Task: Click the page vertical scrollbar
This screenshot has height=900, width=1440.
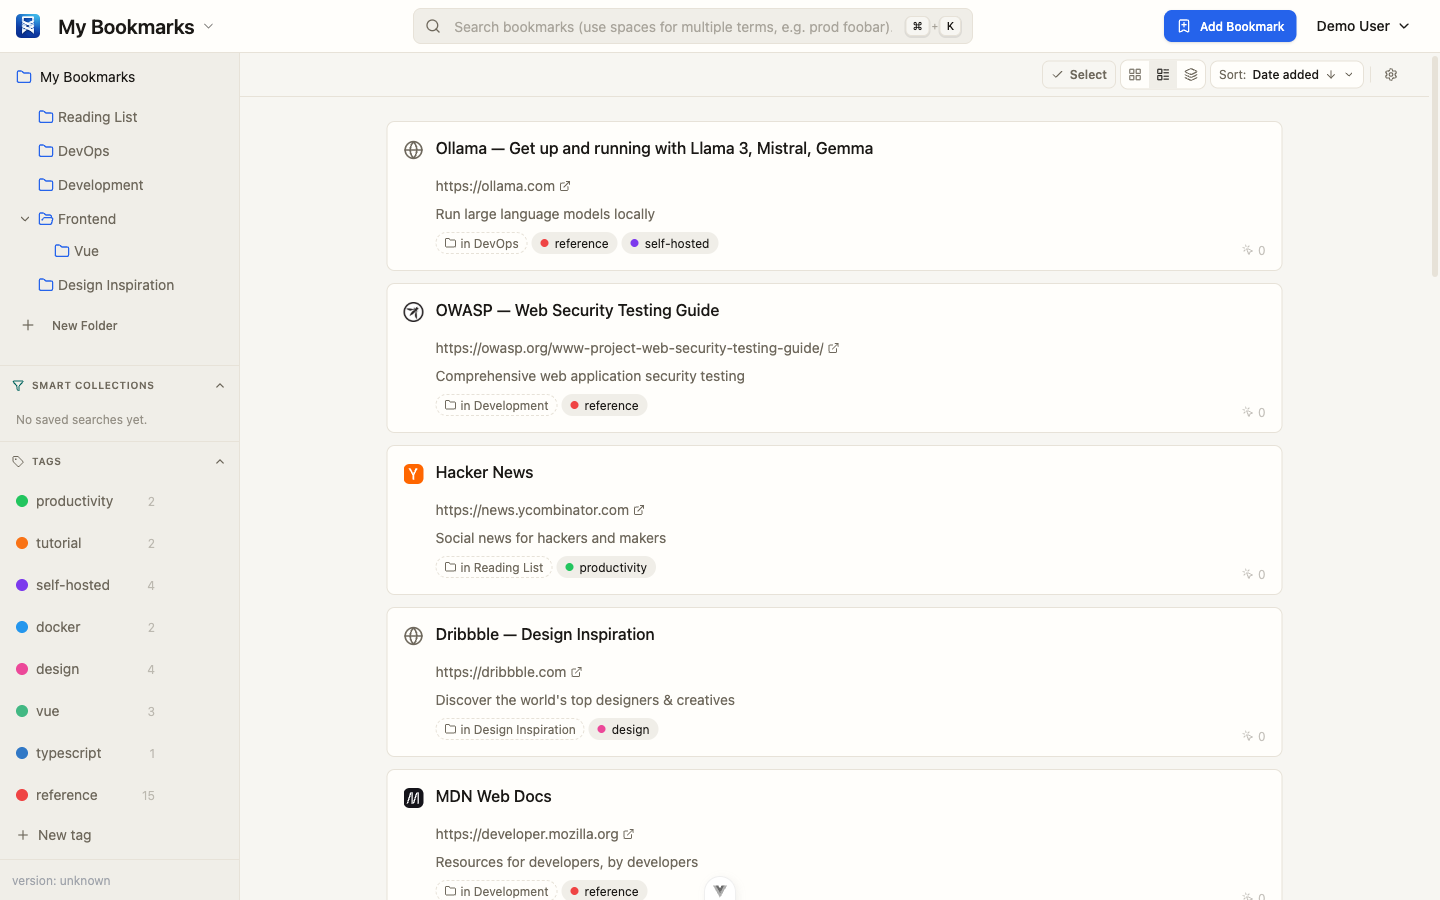Action: click(1435, 166)
